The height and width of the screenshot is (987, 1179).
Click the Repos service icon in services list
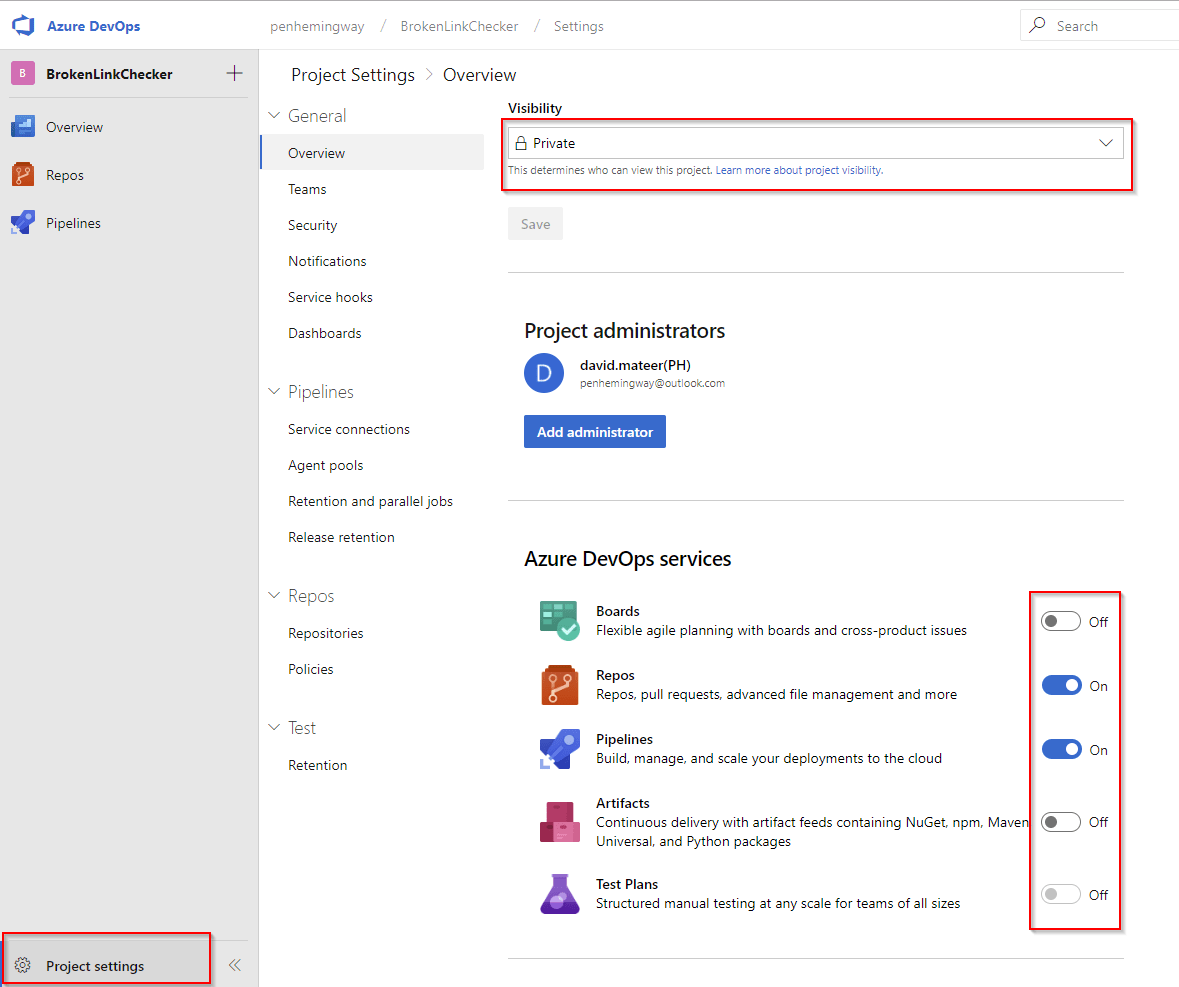click(559, 685)
